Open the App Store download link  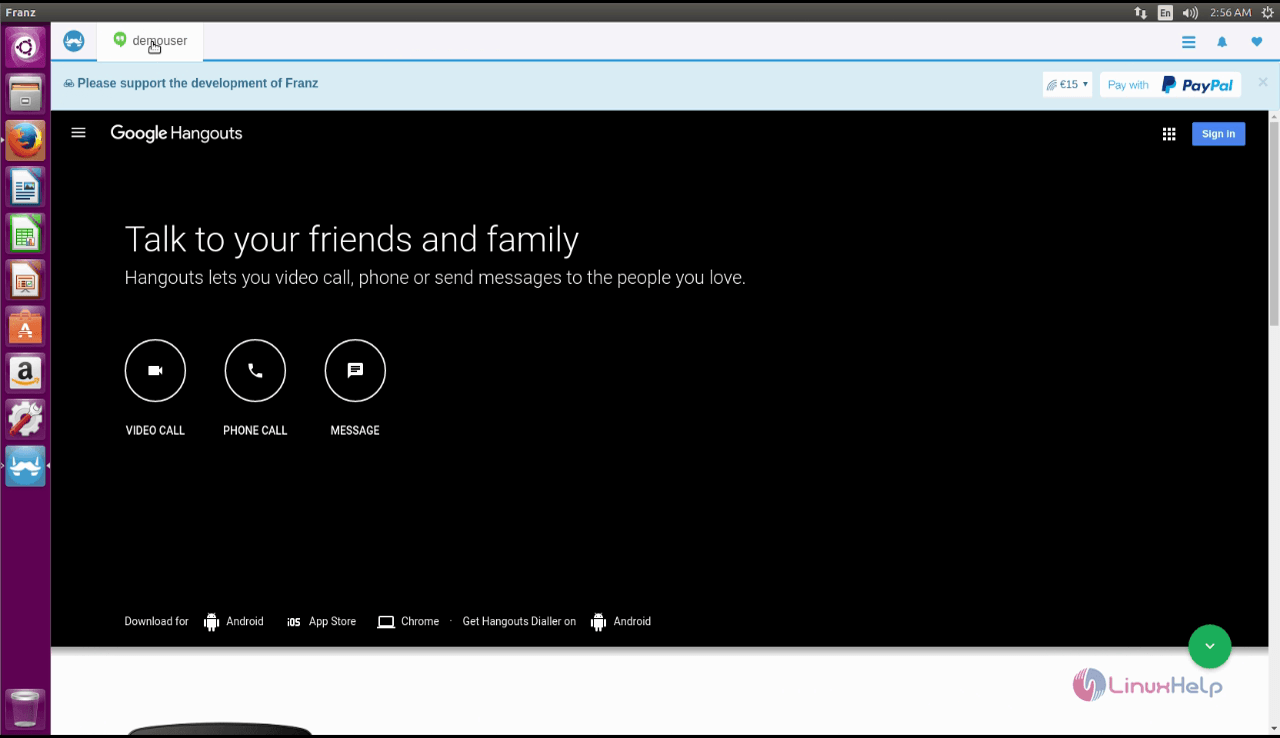(321, 622)
